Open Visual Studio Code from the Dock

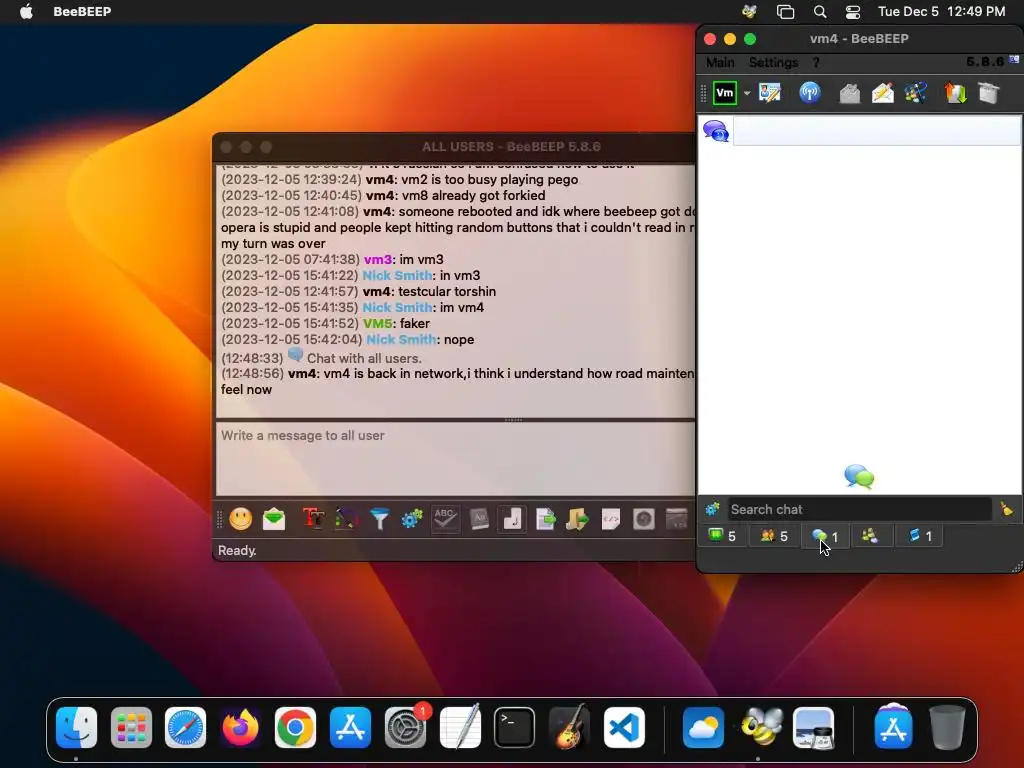[x=624, y=727]
